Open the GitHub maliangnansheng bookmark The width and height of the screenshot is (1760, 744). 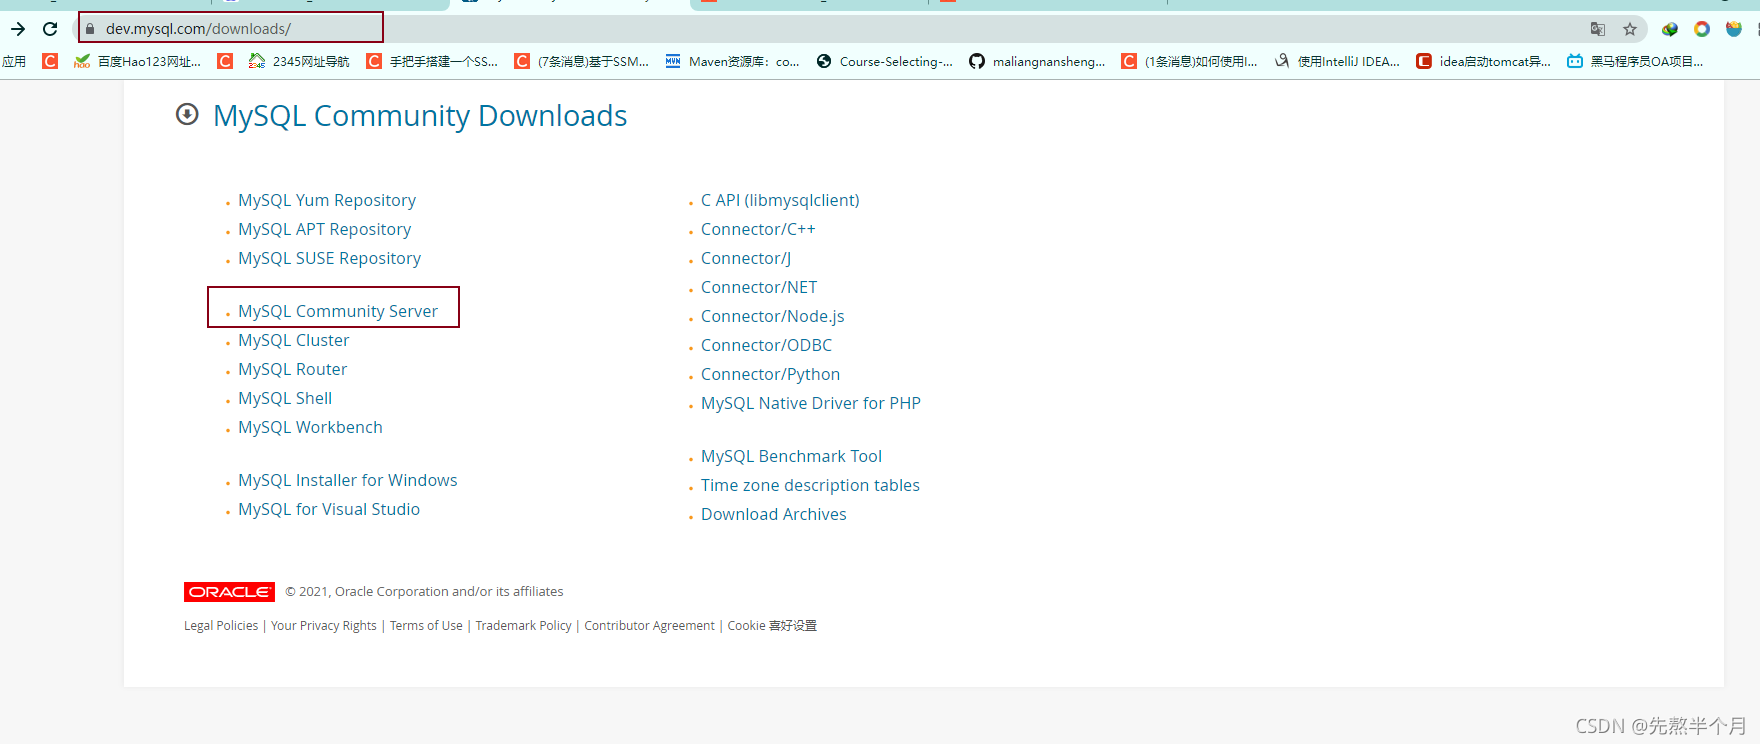[x=1037, y=62]
